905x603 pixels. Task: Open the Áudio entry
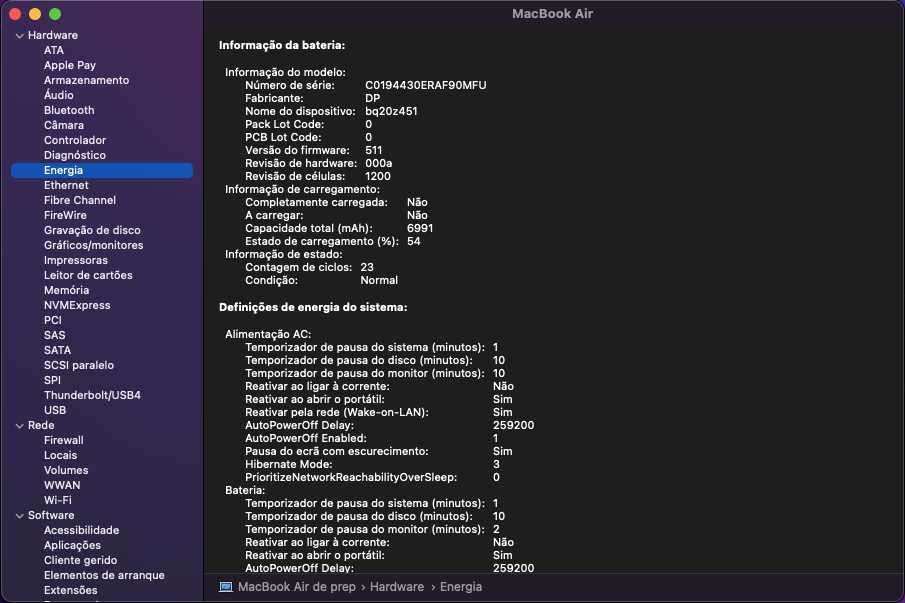pos(59,95)
